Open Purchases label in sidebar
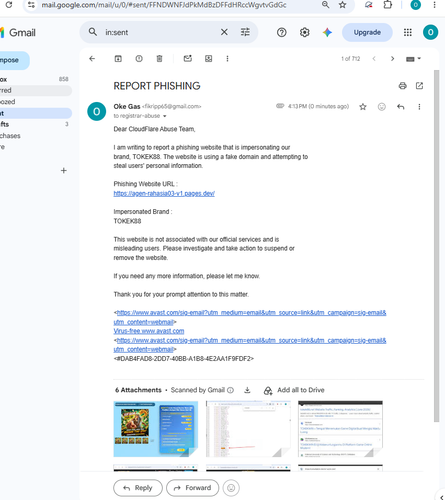 35,136
